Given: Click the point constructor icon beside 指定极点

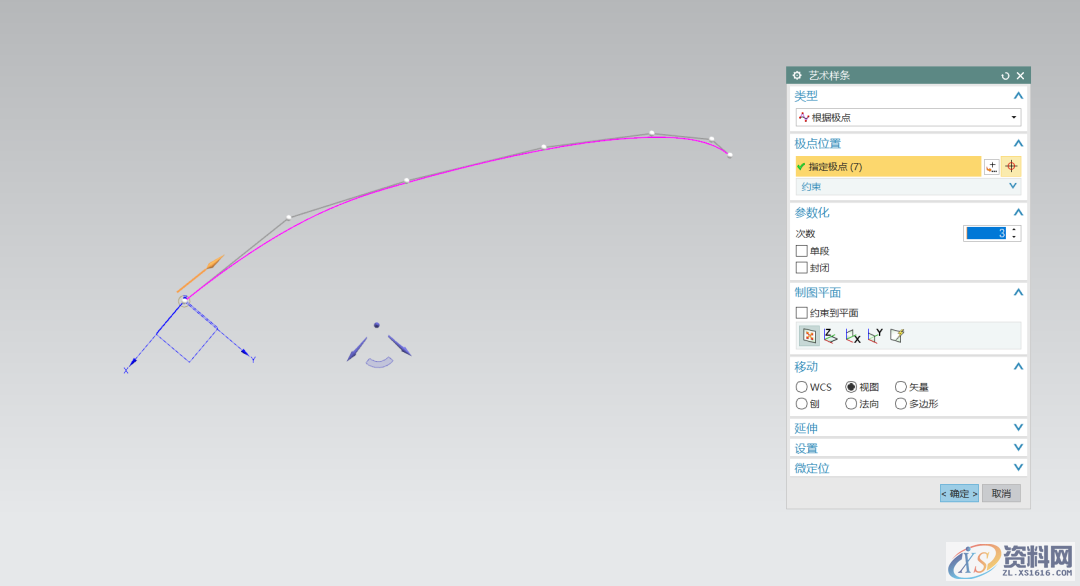Looking at the screenshot, I should pos(991,167).
